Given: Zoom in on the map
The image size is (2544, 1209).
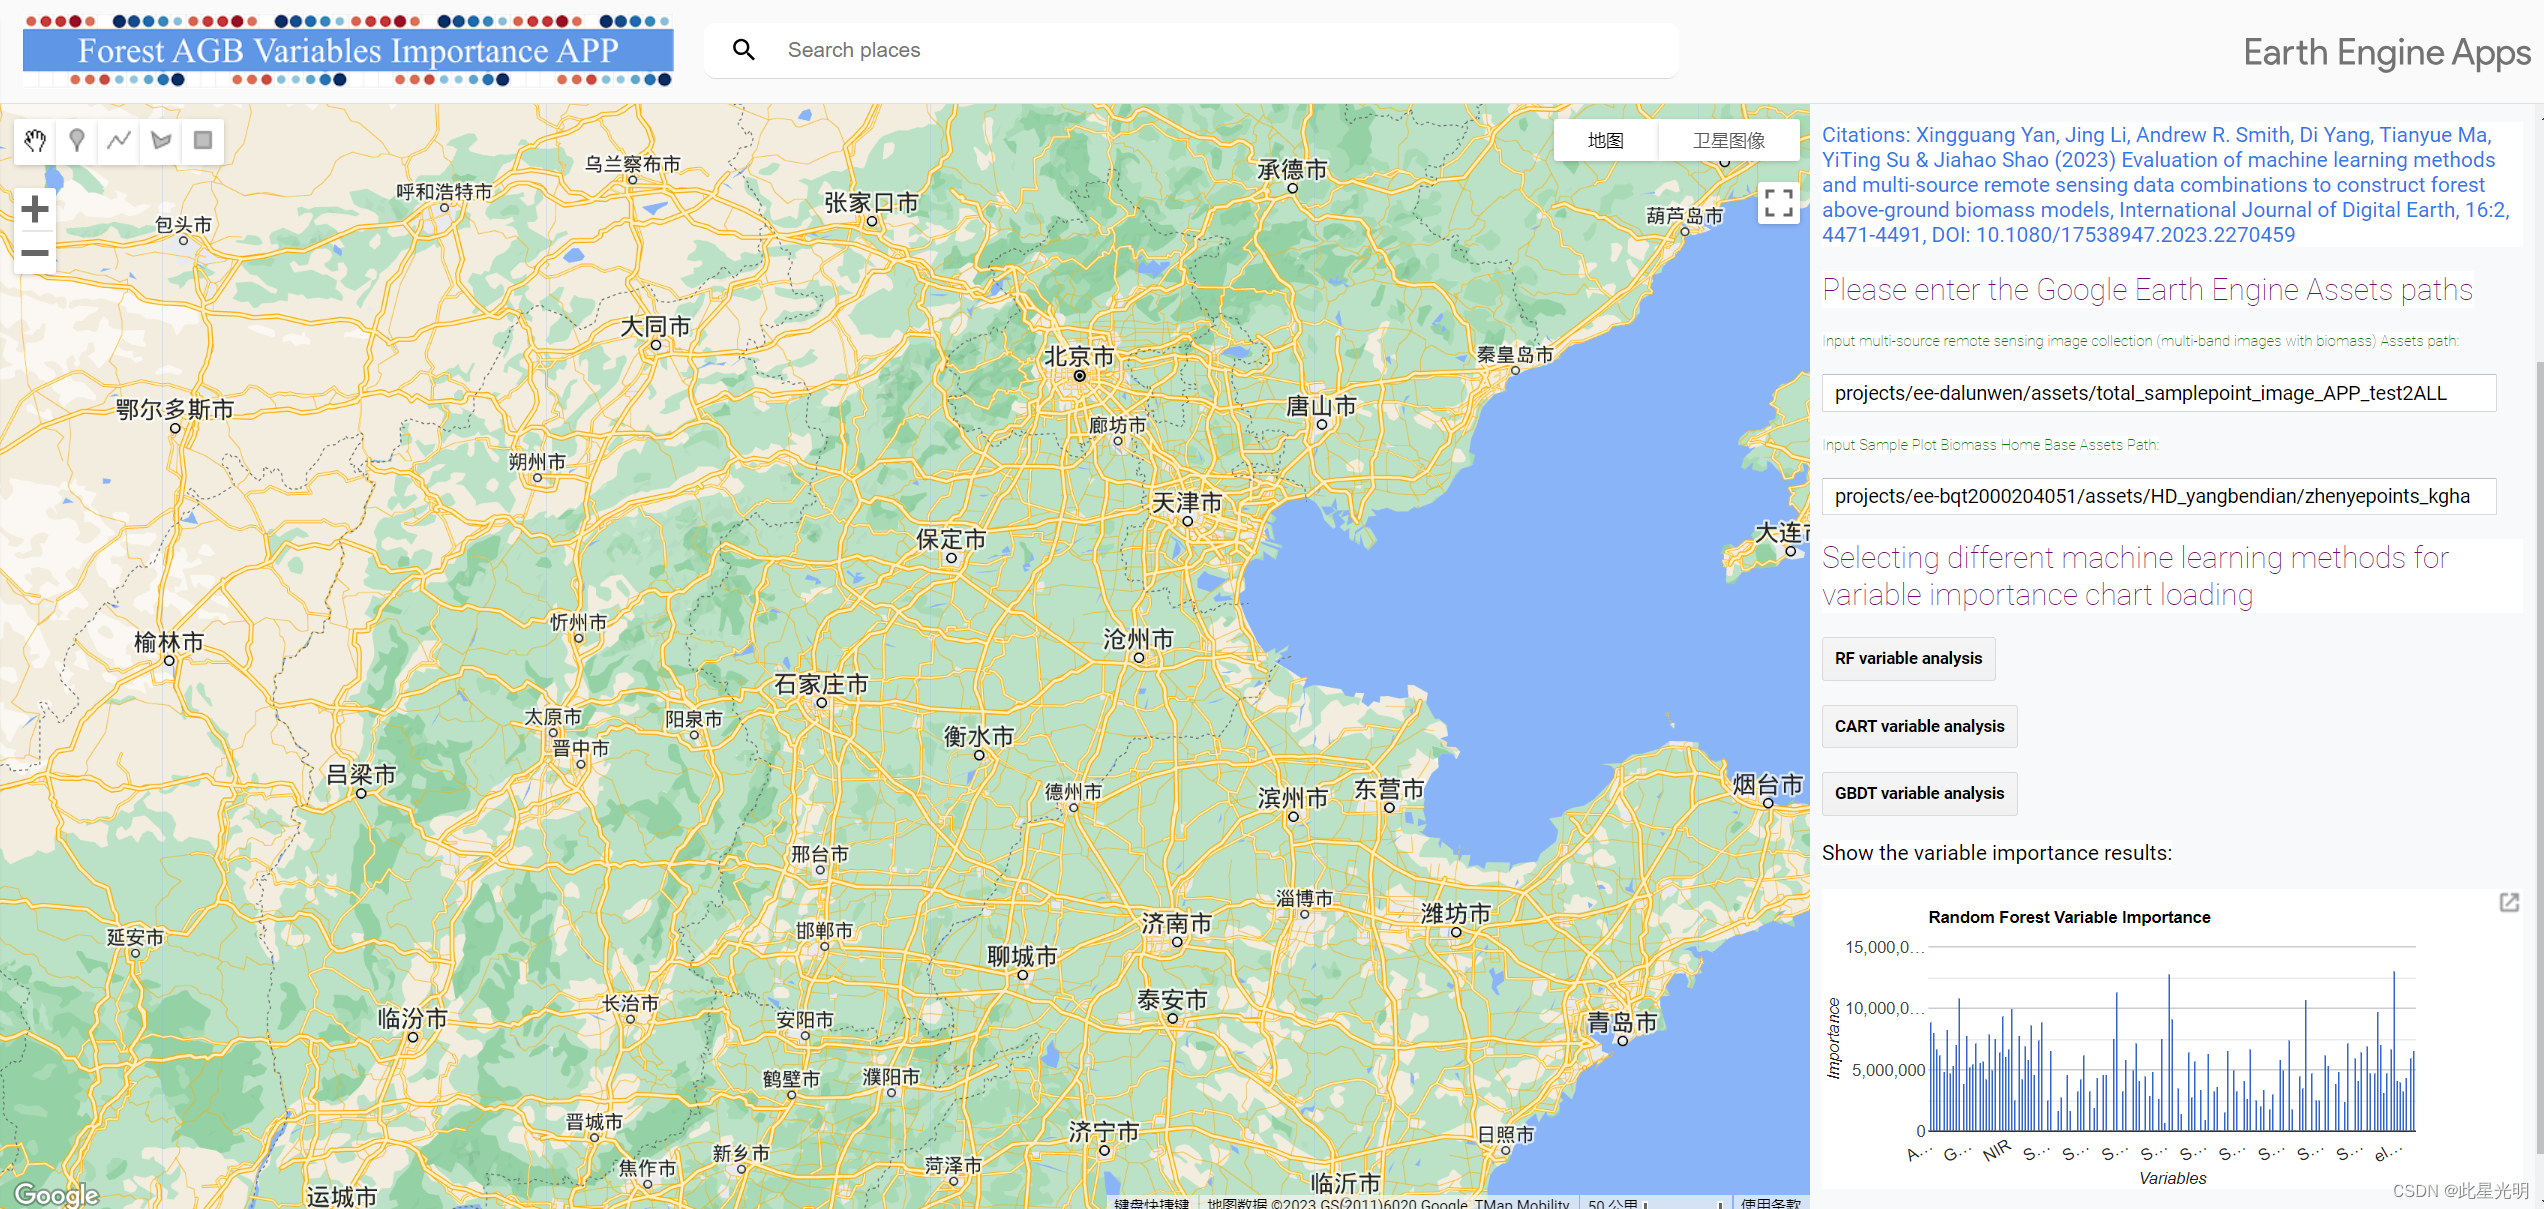Looking at the screenshot, I should (35, 209).
